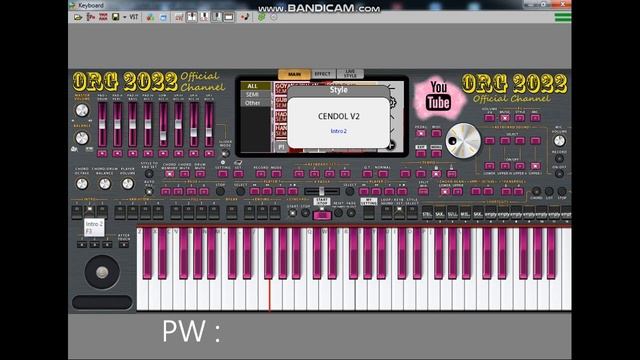Toggle mute button under first fader
The width and height of the screenshot is (640, 360).
[x=102, y=153]
